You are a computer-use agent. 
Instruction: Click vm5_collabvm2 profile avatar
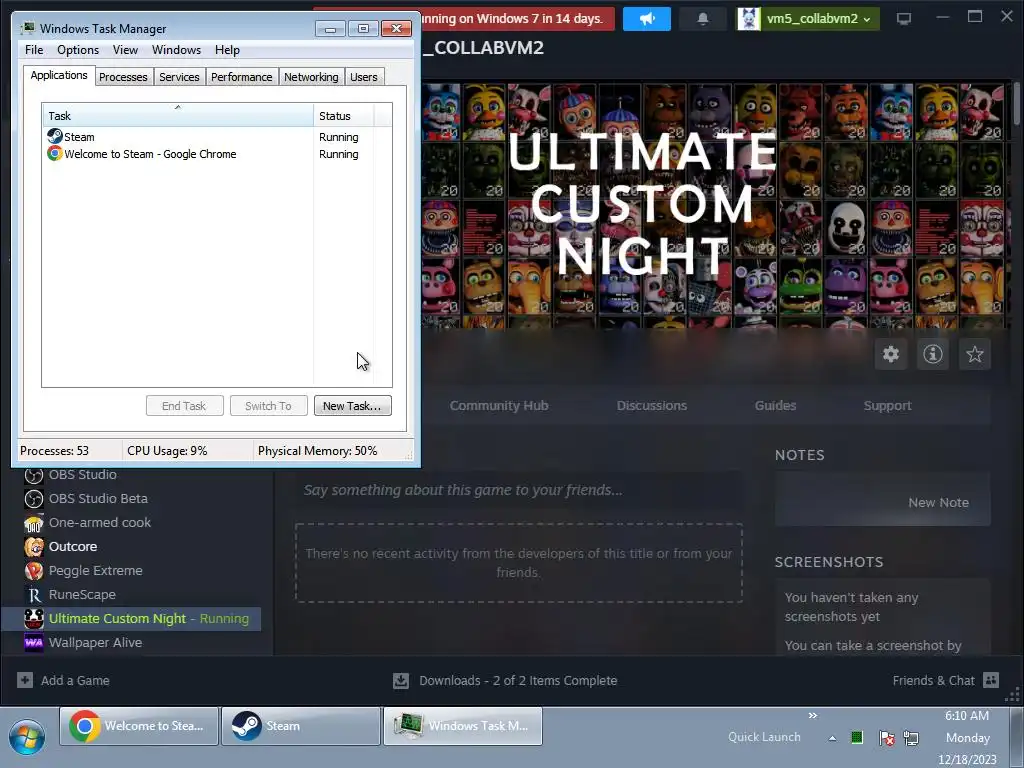click(748, 18)
